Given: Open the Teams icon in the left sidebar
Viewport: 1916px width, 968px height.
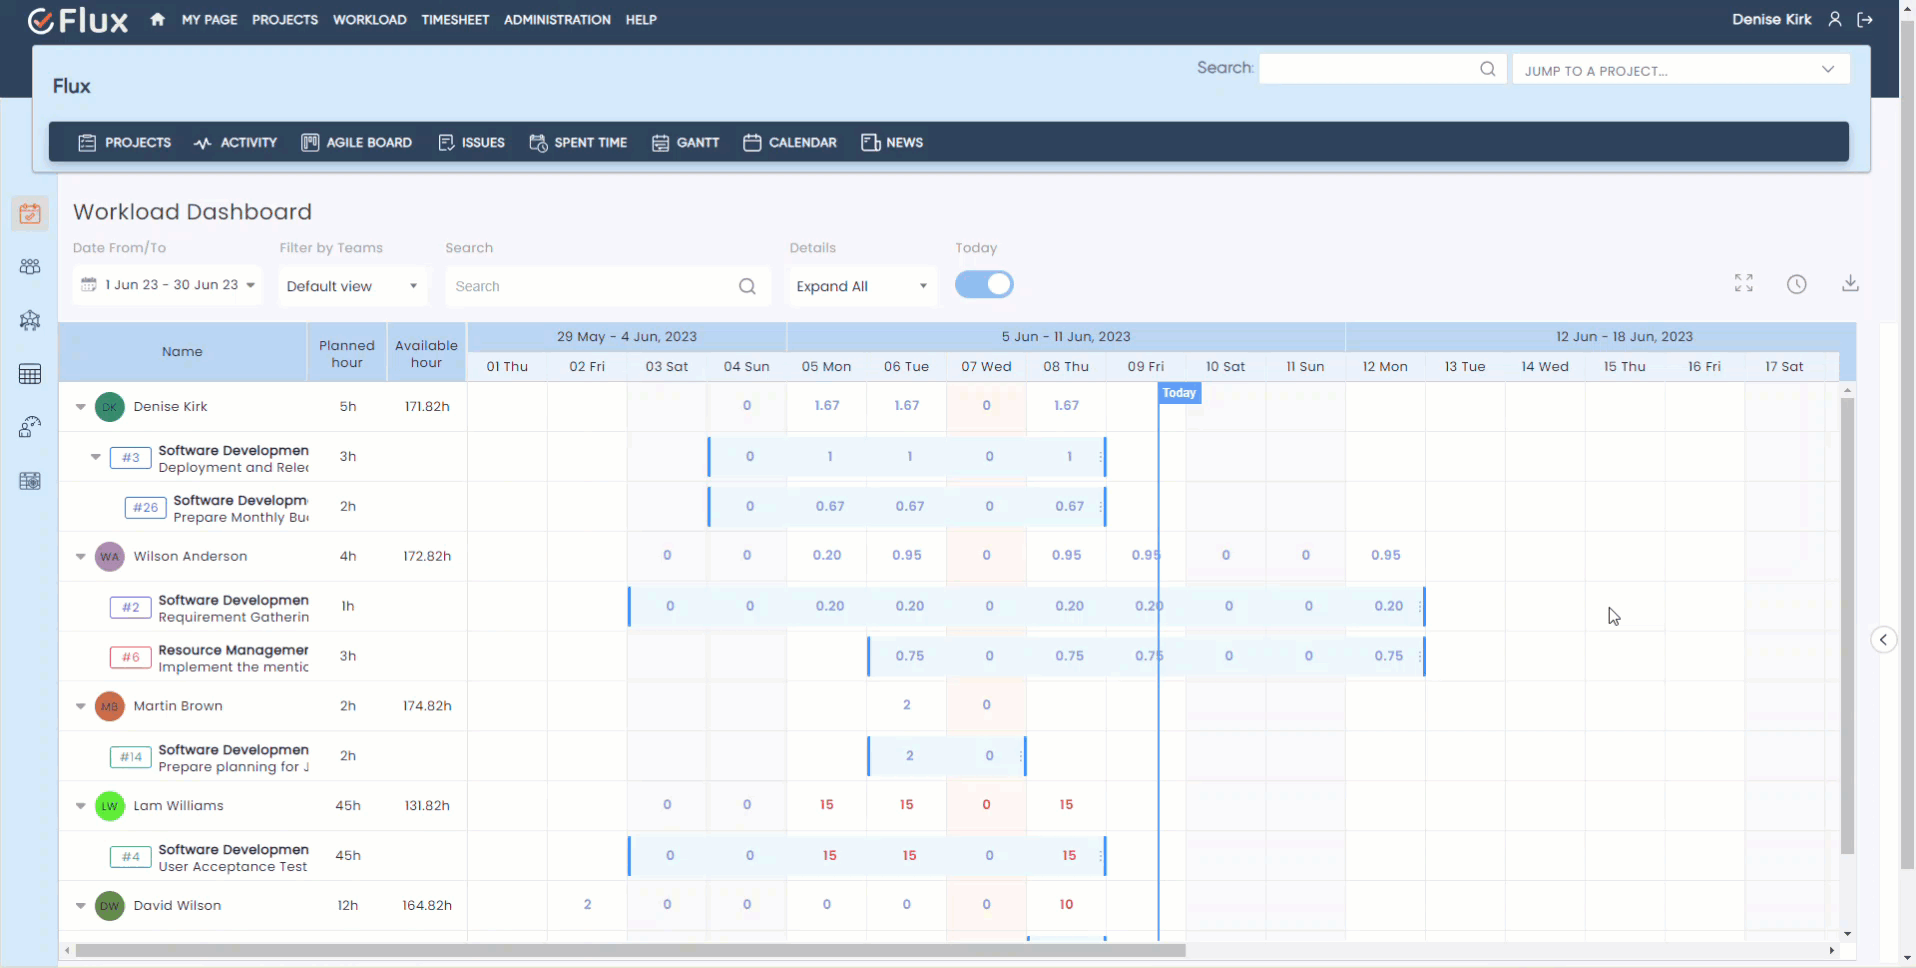Looking at the screenshot, I should 30,267.
